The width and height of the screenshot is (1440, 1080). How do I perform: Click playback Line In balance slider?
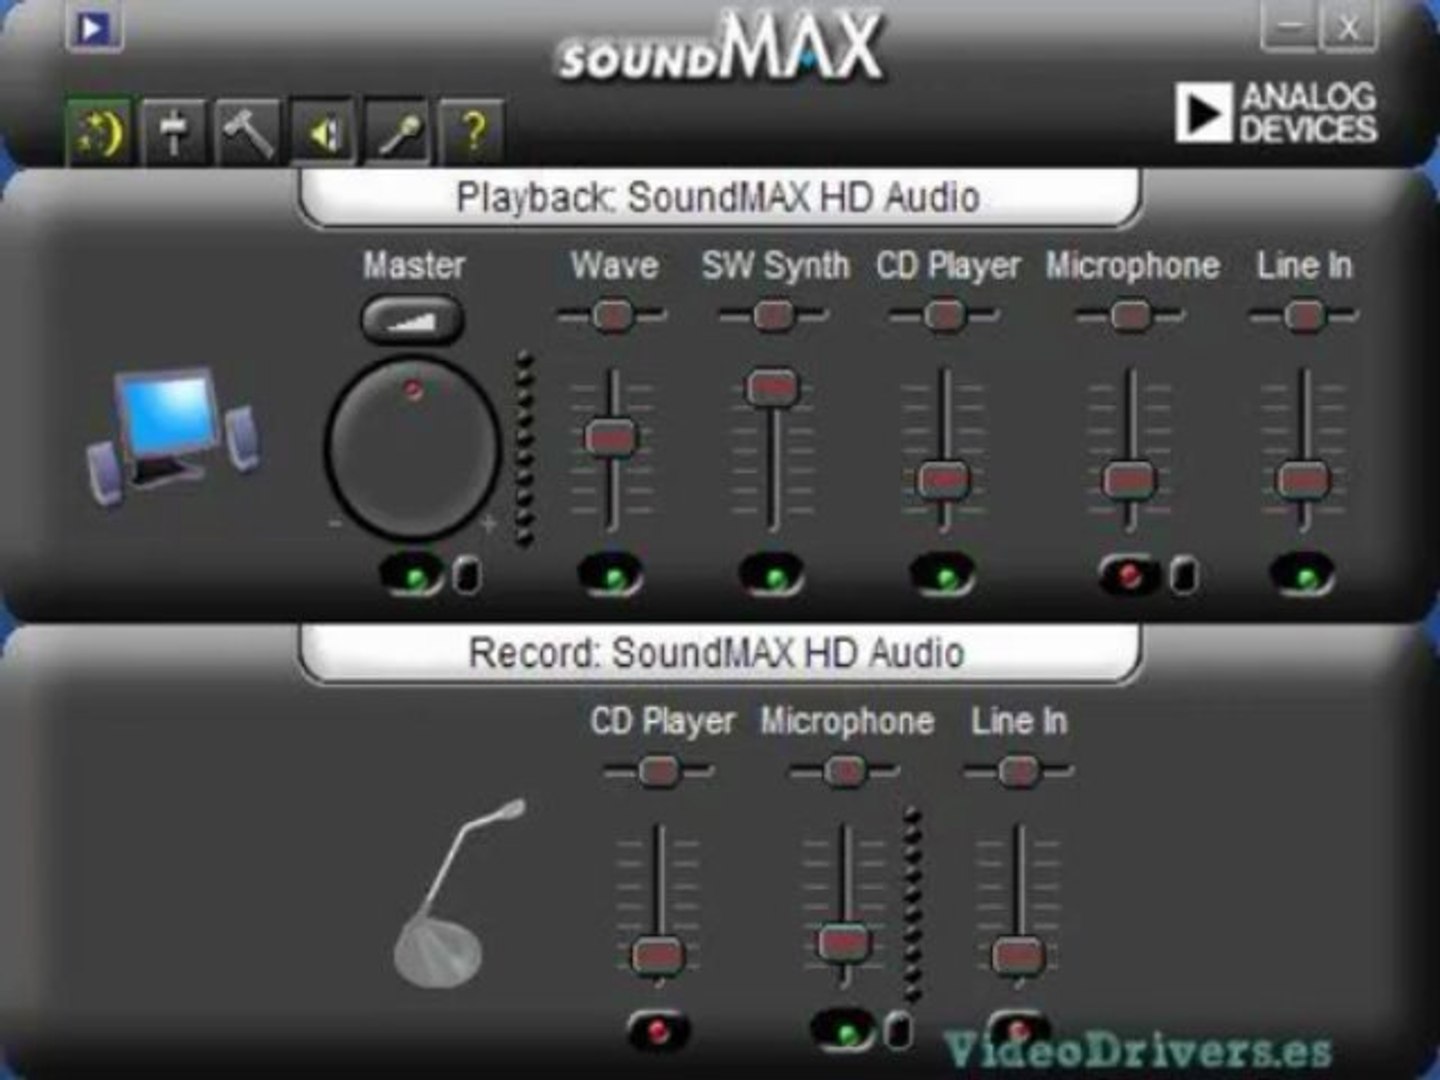1304,315
